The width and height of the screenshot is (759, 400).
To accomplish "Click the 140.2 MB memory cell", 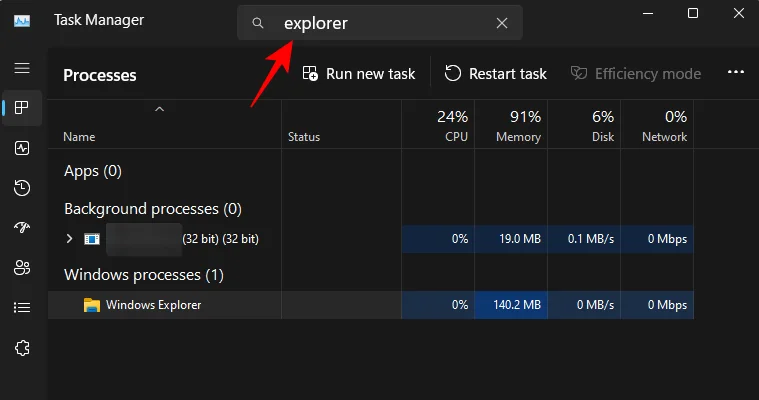I will tap(511, 305).
